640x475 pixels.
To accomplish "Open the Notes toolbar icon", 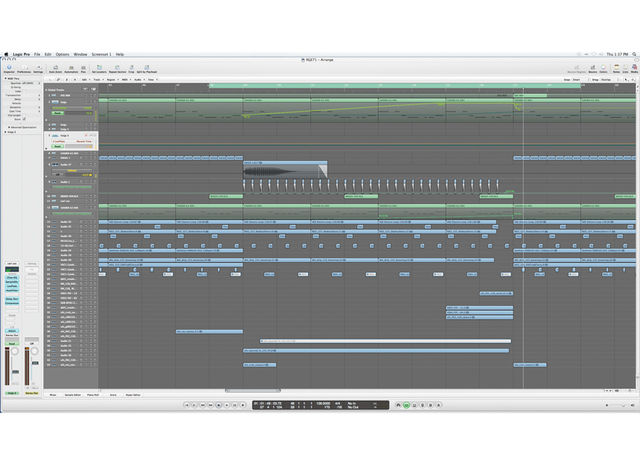I will point(616,69).
